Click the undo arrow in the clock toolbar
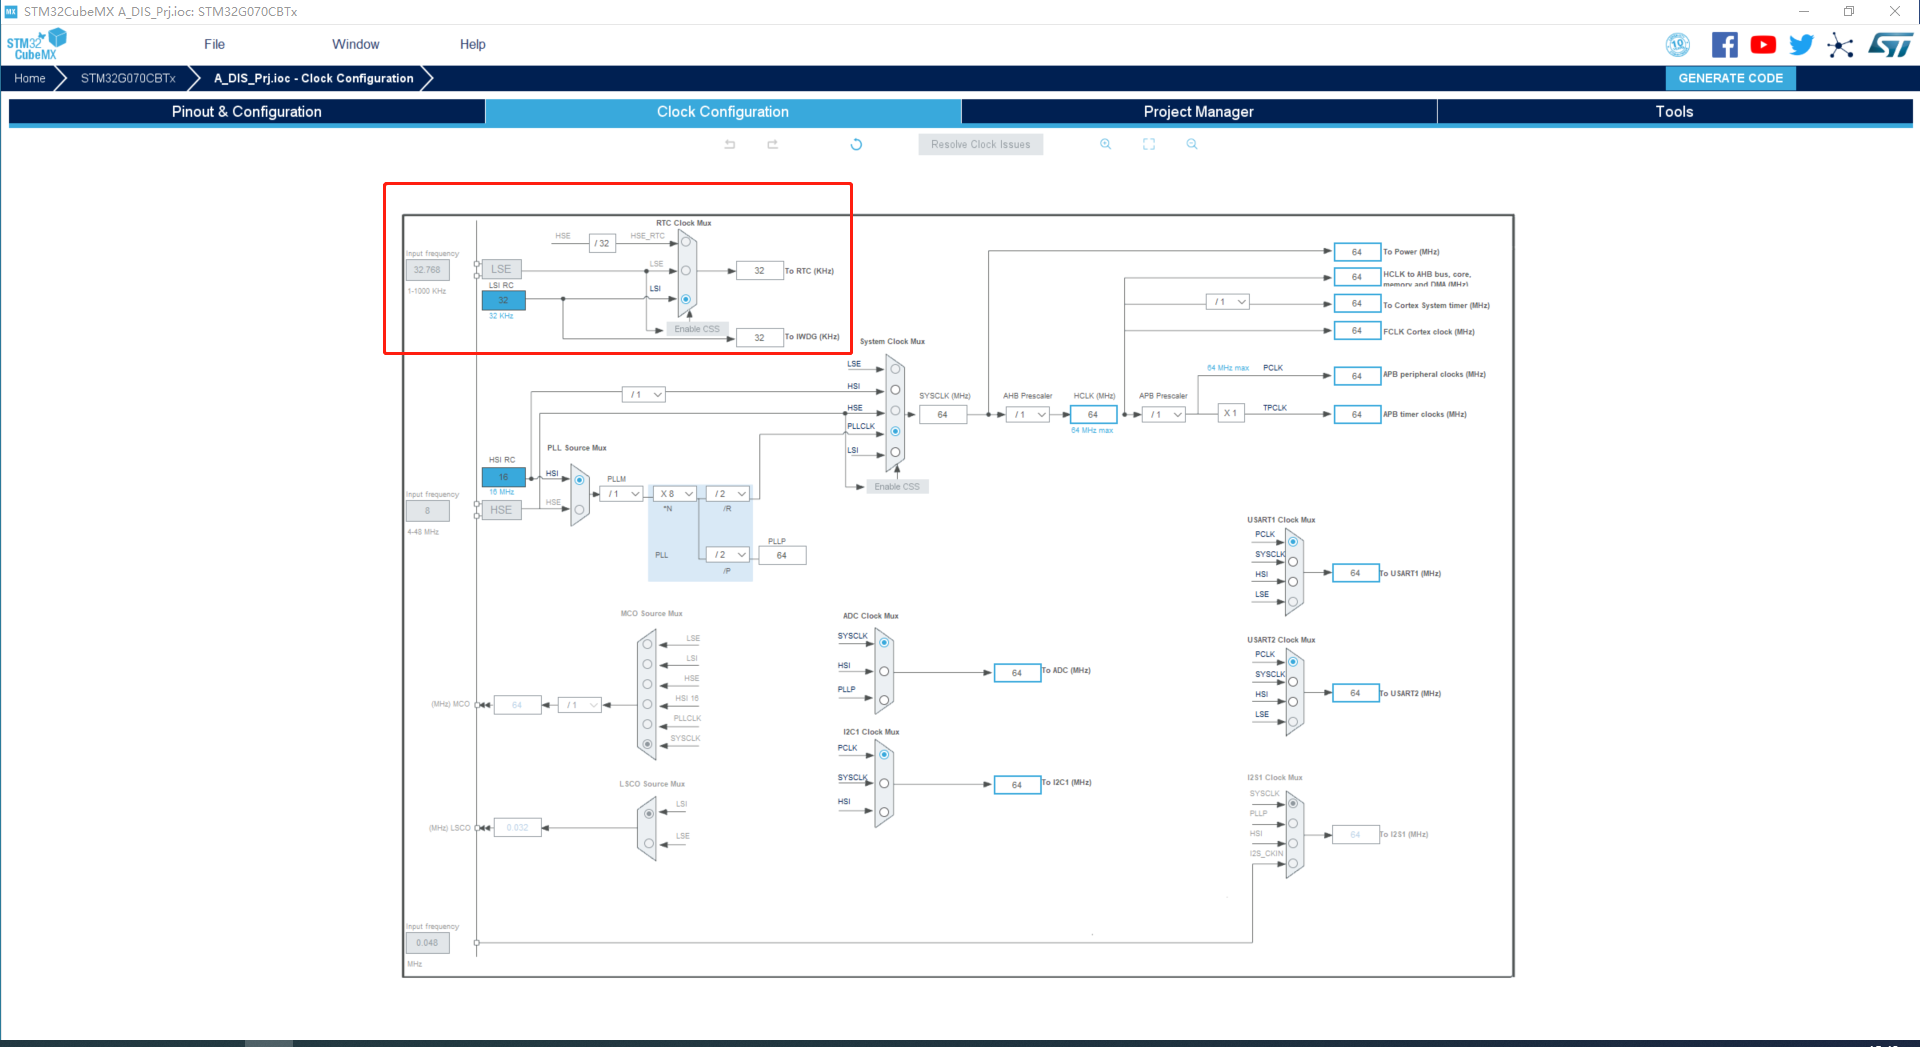The image size is (1927, 1047). (x=730, y=145)
